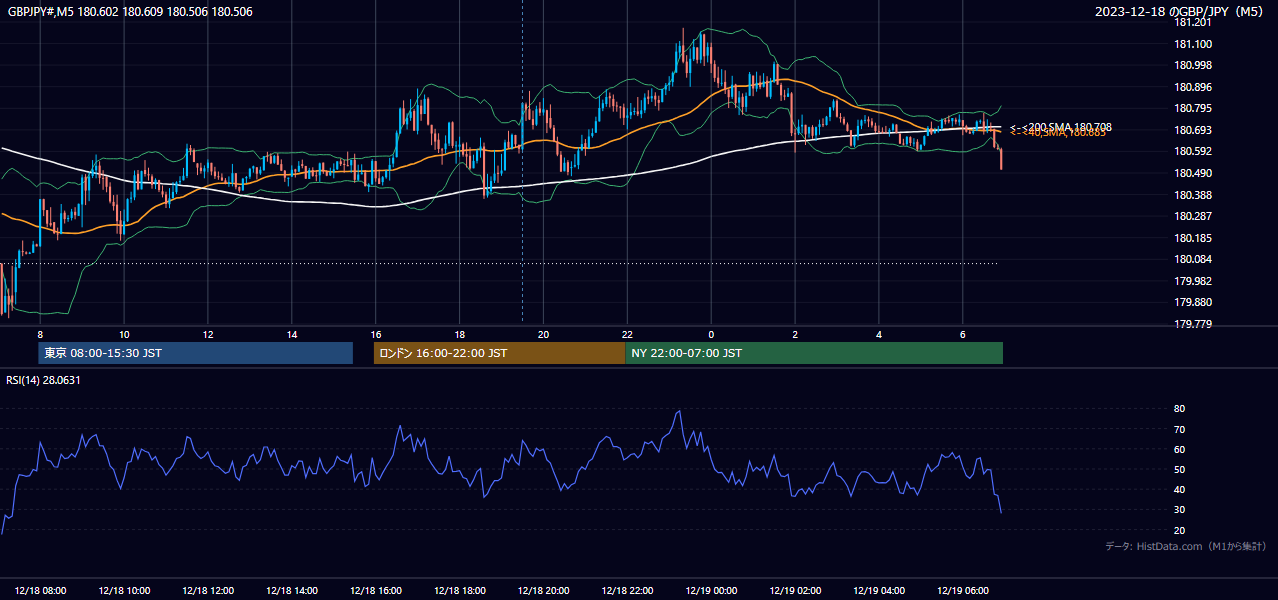
Task: Click hour tick 22 on chart axis
Action: [x=628, y=334]
